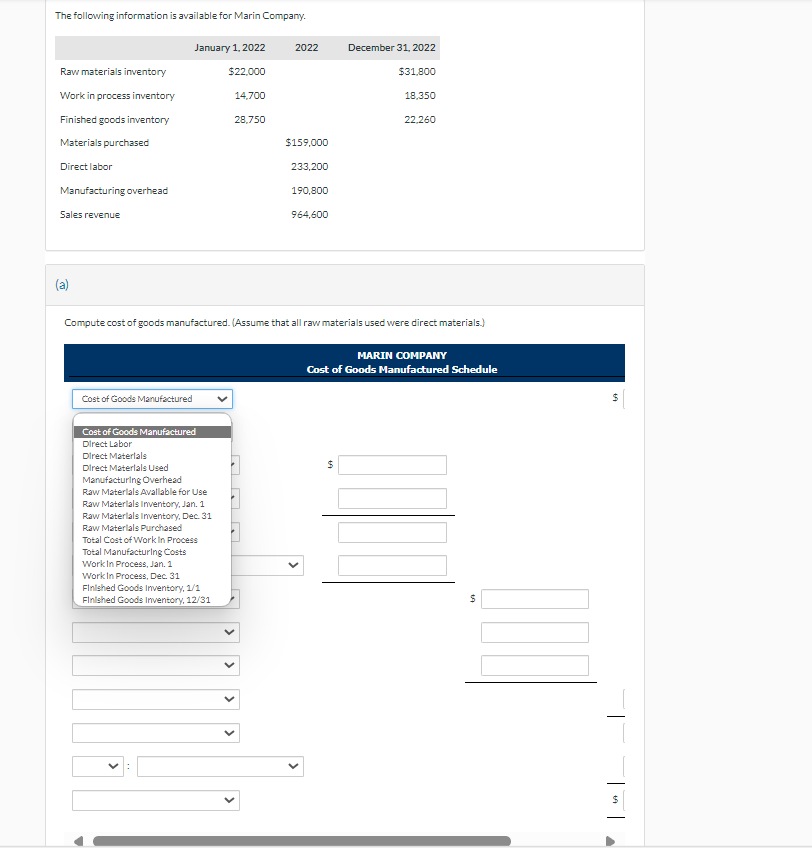Click the first dollar amount input field
This screenshot has height=848, width=812.
point(392,465)
